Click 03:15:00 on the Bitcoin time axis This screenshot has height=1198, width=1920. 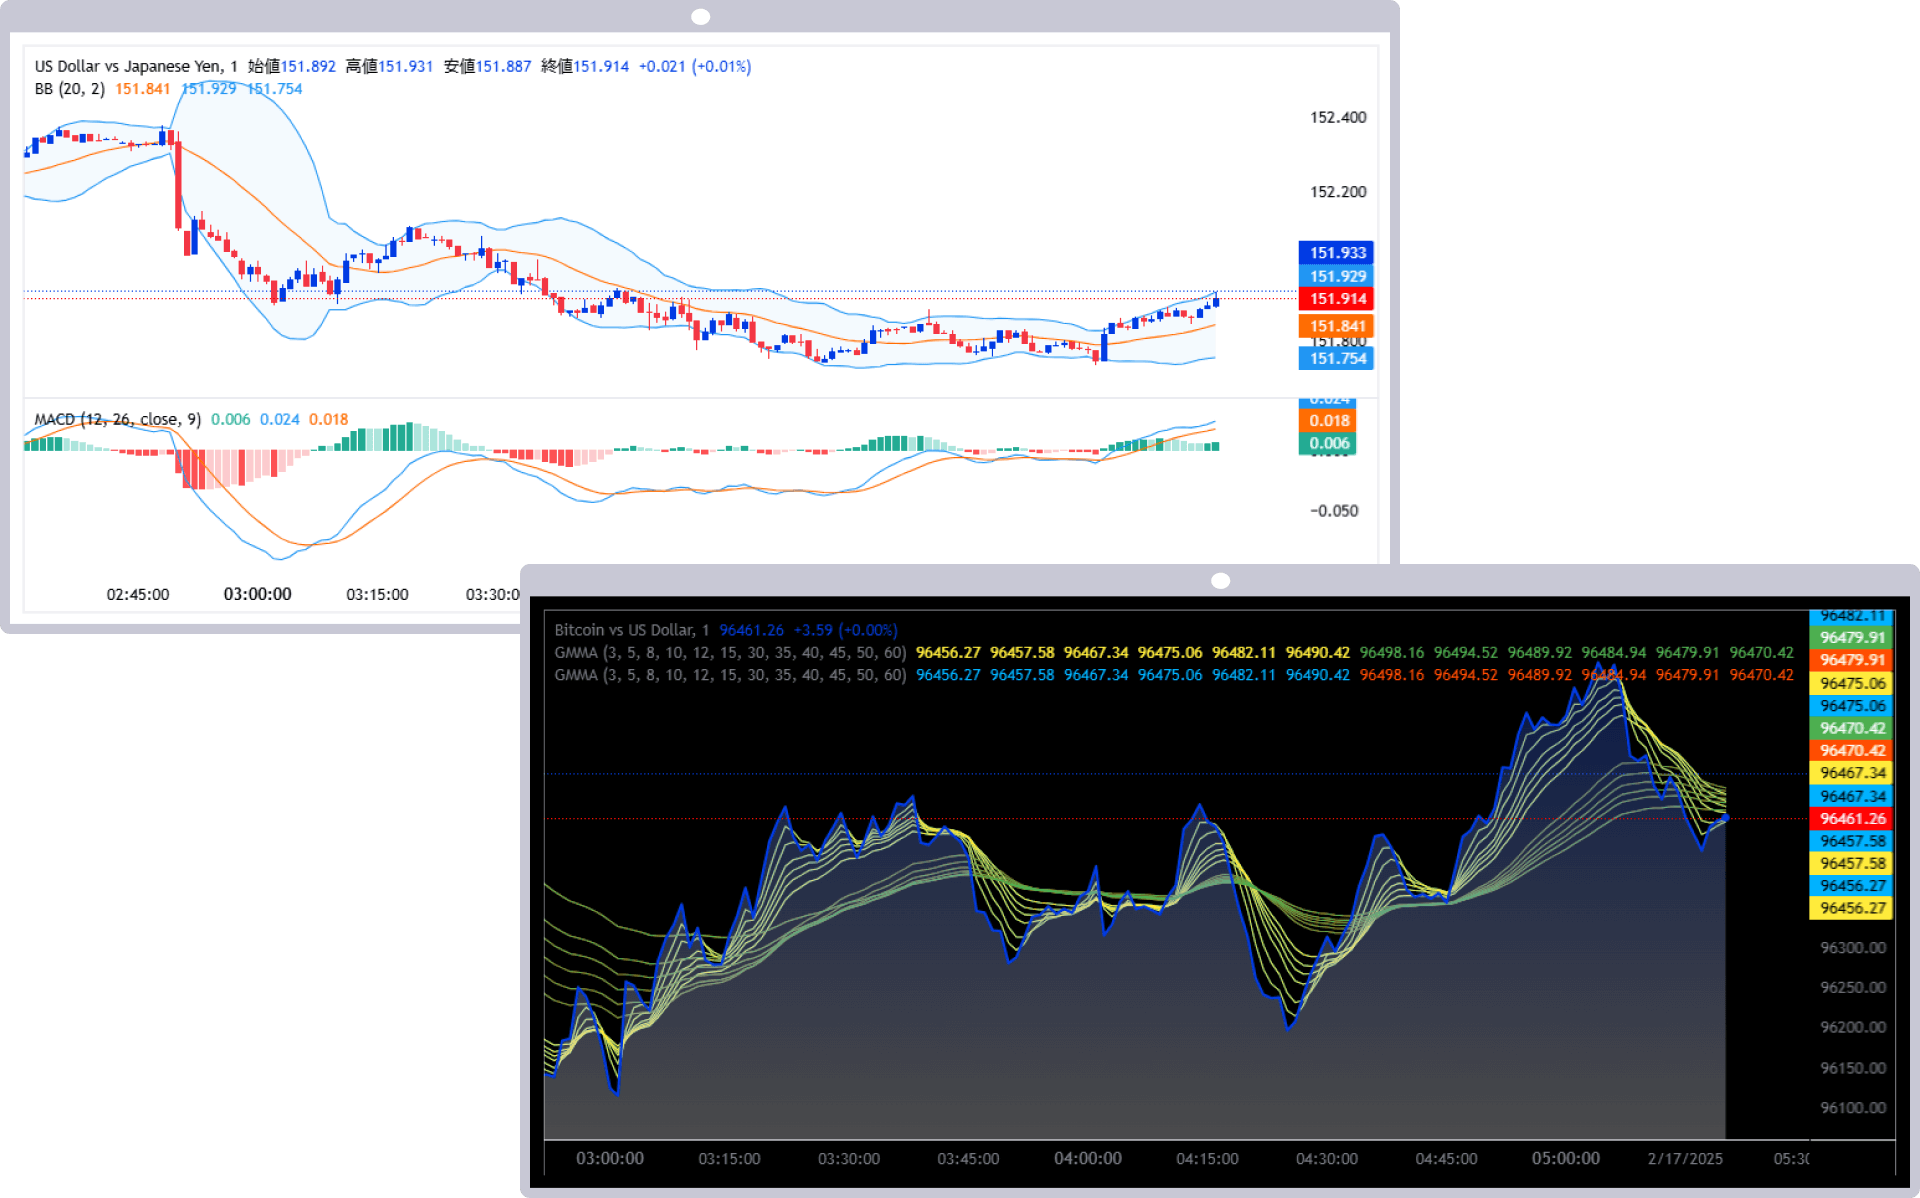pos(729,1158)
